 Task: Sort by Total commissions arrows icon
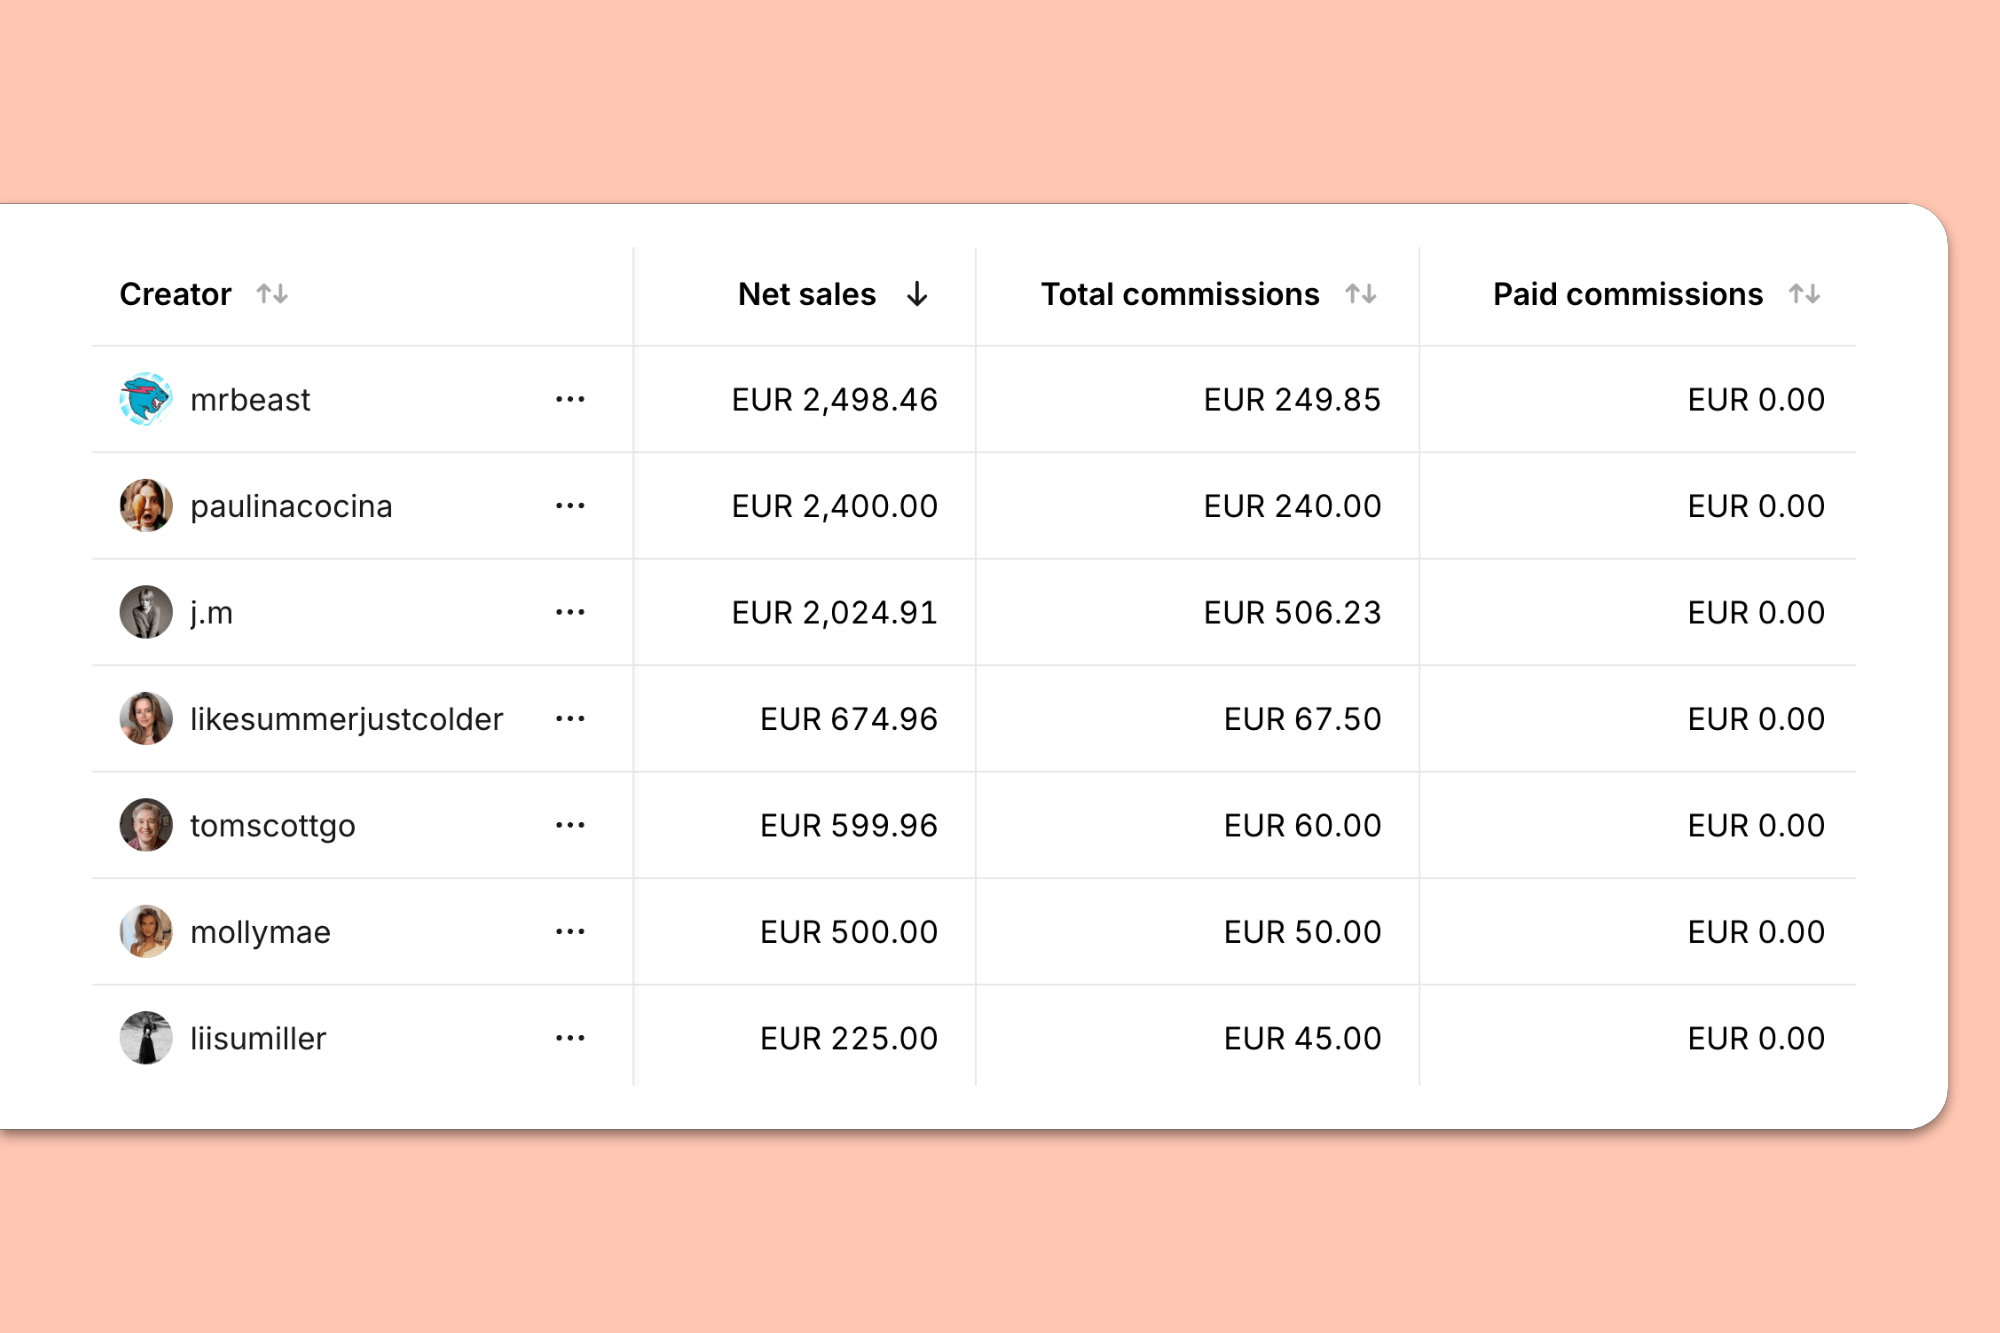pos(1361,294)
